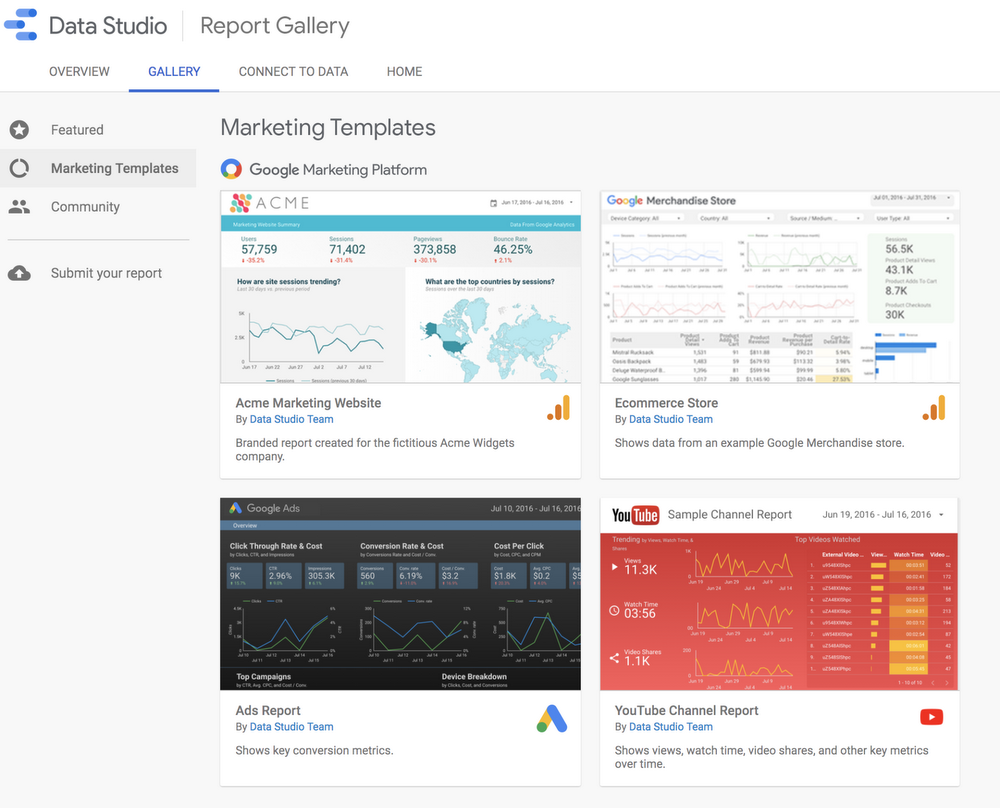Click the Users 57,759 metric in Acme preview

(259, 249)
